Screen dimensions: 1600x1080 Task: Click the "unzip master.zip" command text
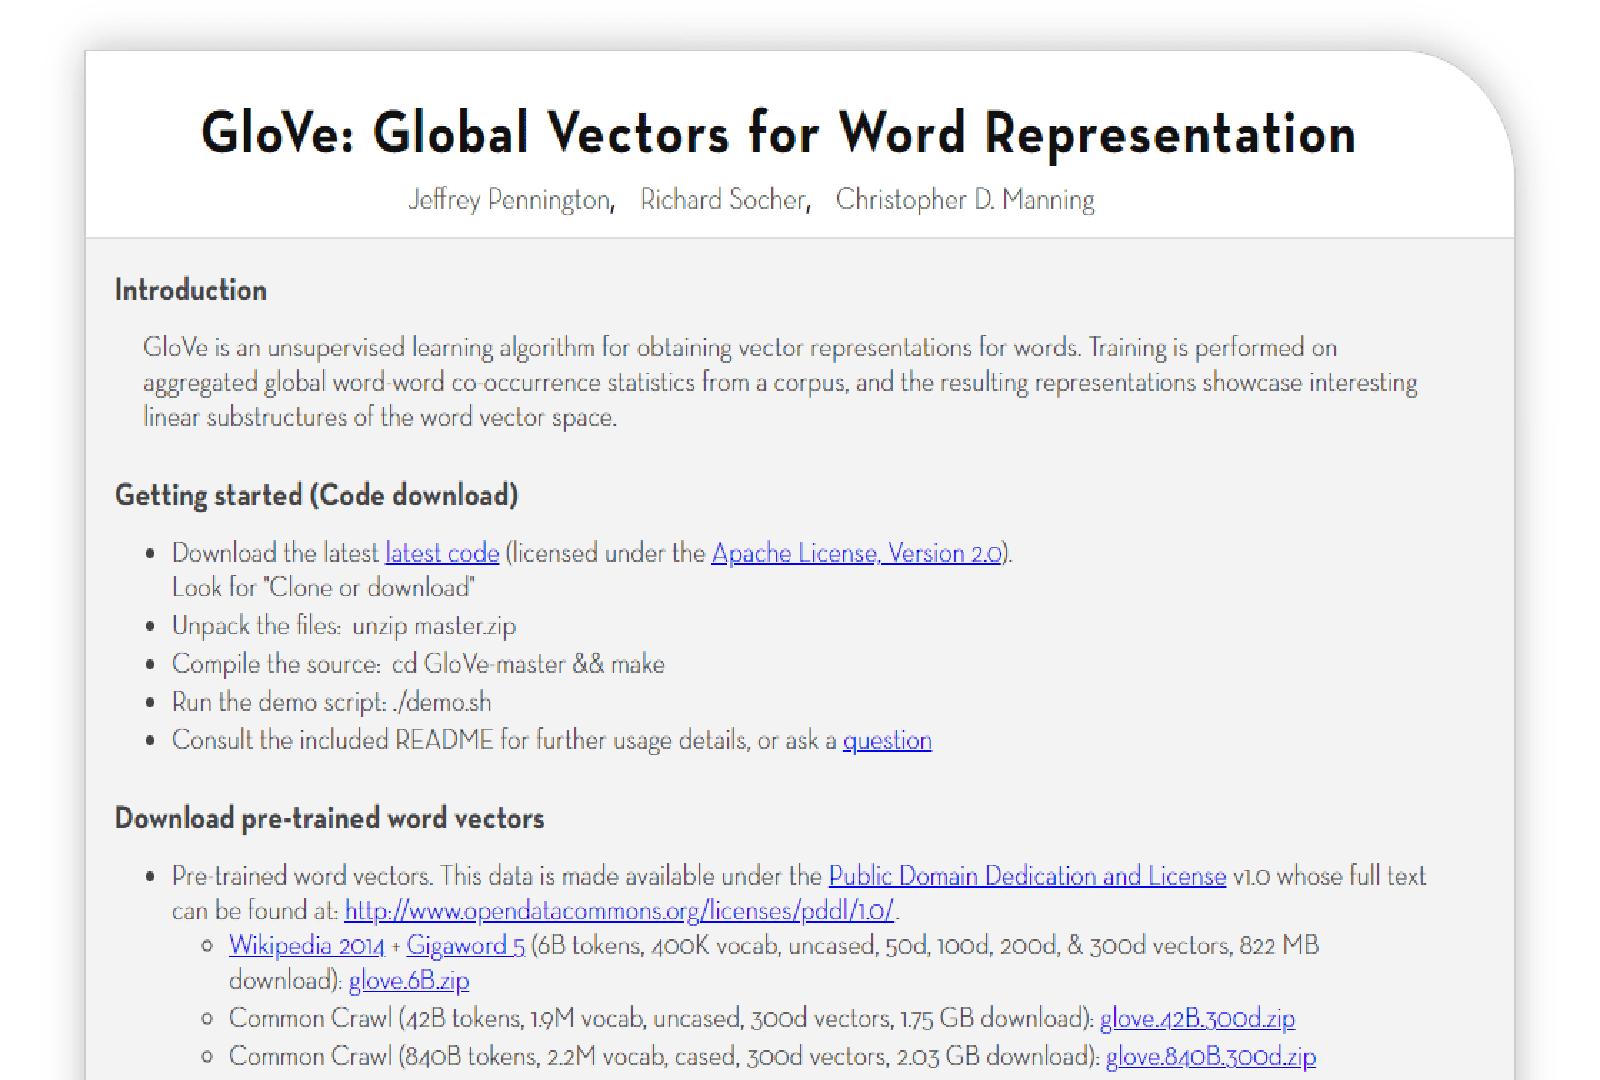coord(433,626)
